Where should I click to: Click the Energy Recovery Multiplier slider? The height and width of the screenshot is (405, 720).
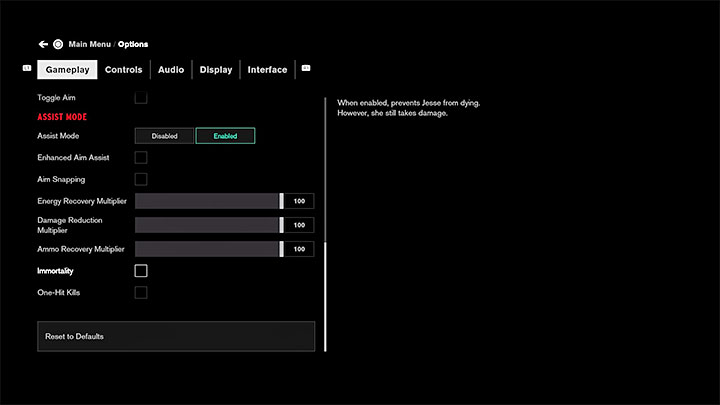pos(208,201)
